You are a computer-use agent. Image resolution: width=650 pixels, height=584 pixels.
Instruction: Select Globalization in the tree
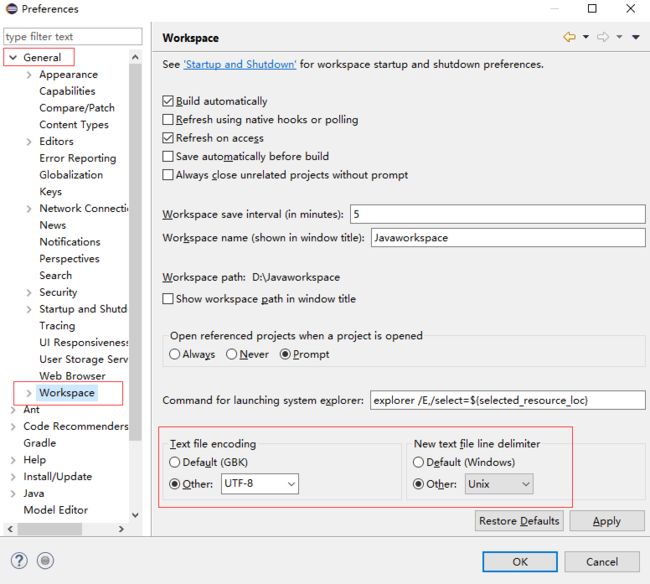pyautogui.click(x=71, y=174)
